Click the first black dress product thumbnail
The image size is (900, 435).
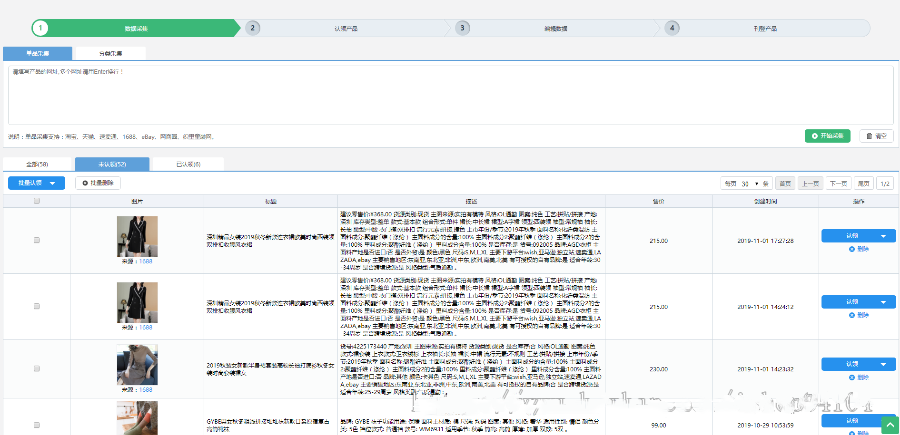[x=137, y=235]
